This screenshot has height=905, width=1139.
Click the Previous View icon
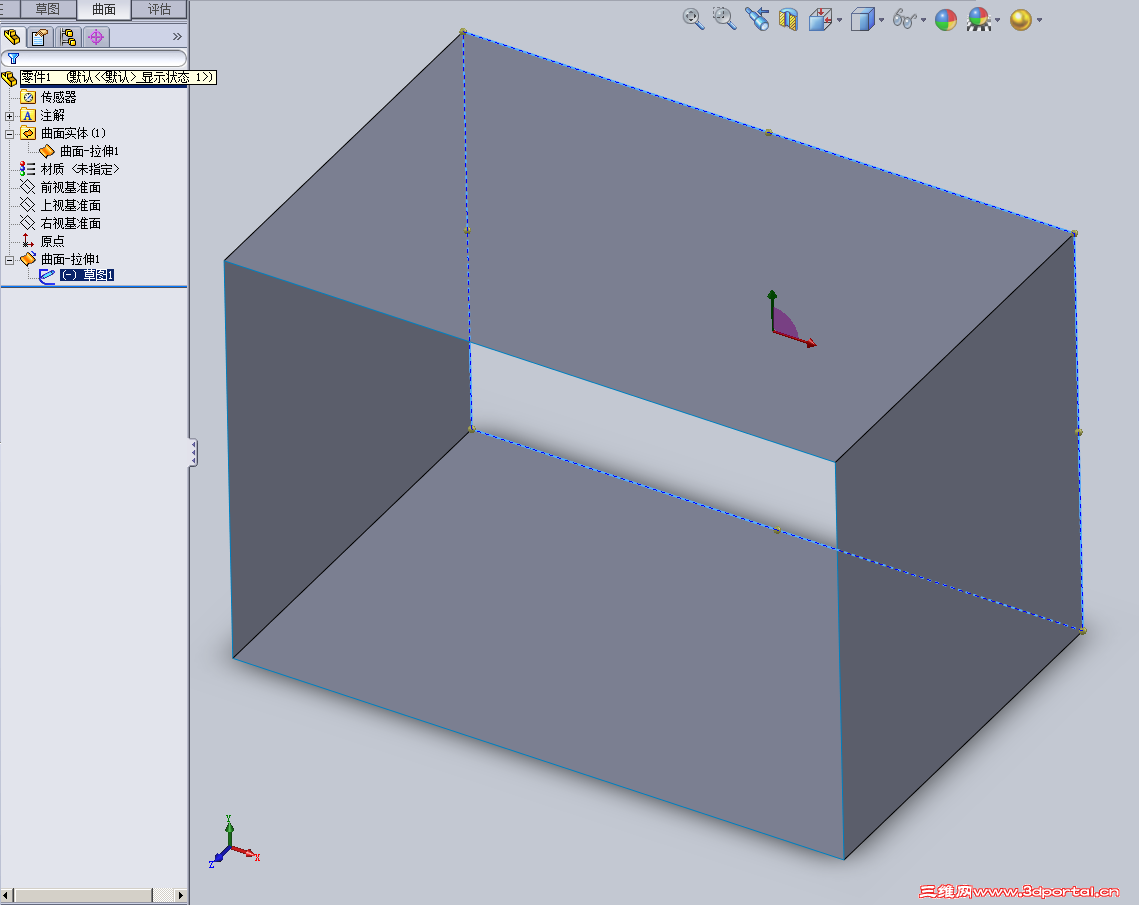(757, 20)
